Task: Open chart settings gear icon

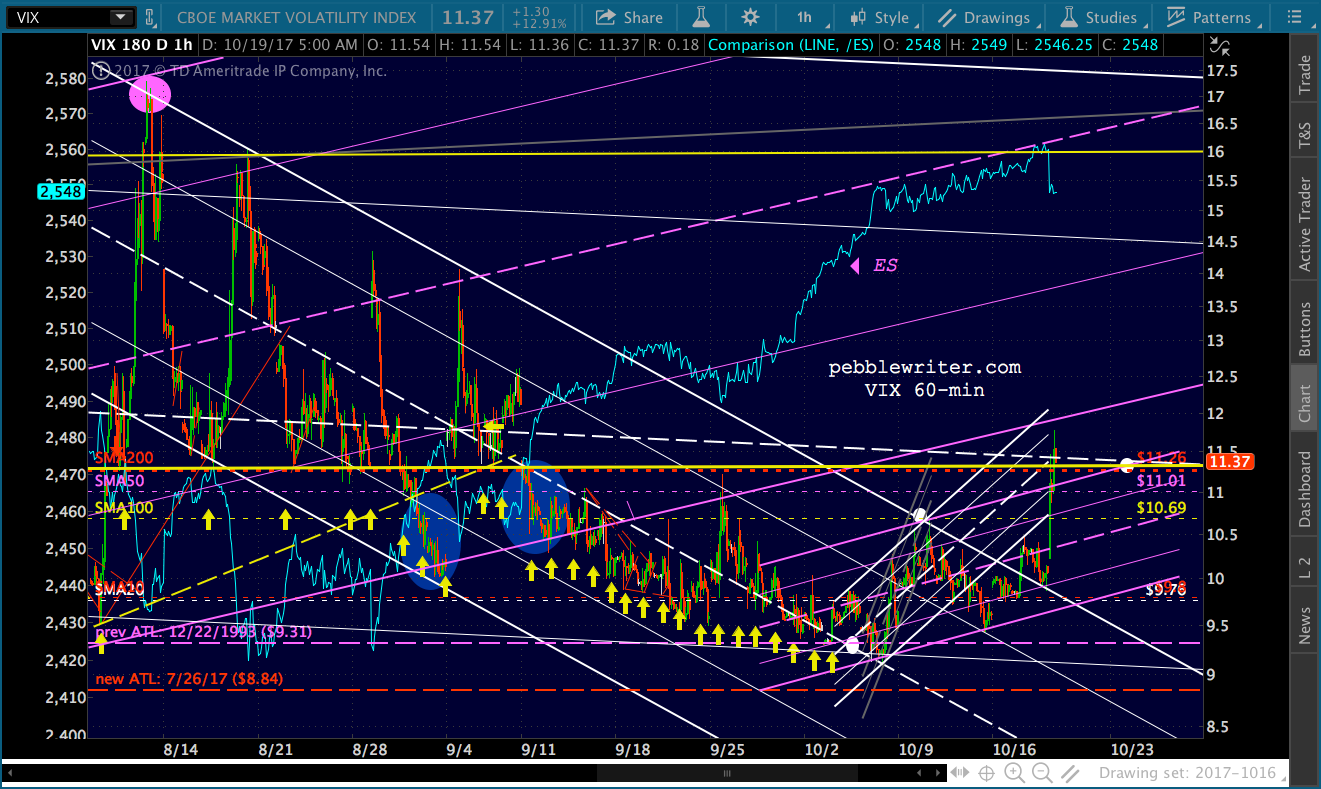Action: click(x=750, y=17)
